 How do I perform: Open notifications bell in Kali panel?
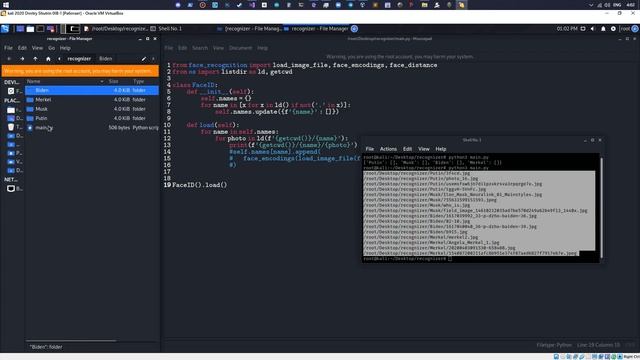coord(603,29)
